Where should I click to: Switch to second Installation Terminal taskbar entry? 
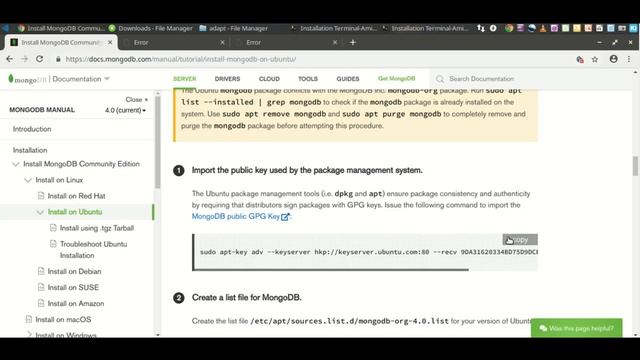point(425,28)
